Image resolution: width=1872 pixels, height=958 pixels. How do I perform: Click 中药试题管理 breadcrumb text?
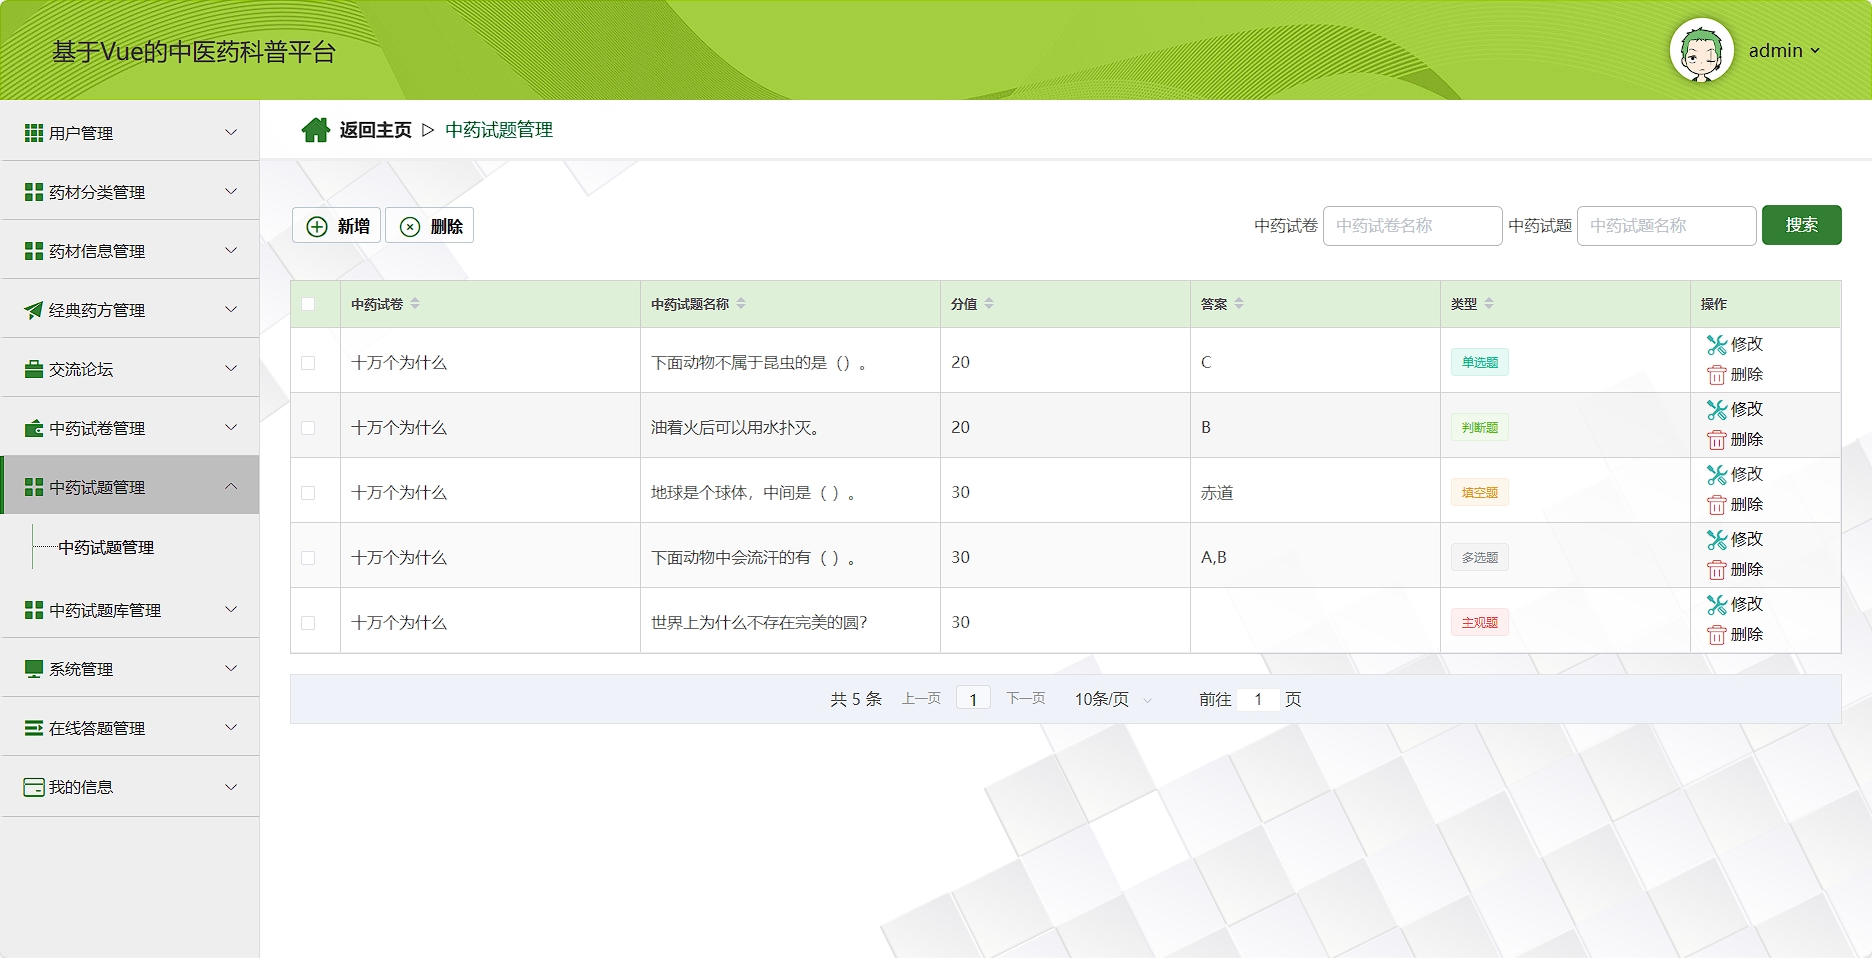(x=499, y=130)
